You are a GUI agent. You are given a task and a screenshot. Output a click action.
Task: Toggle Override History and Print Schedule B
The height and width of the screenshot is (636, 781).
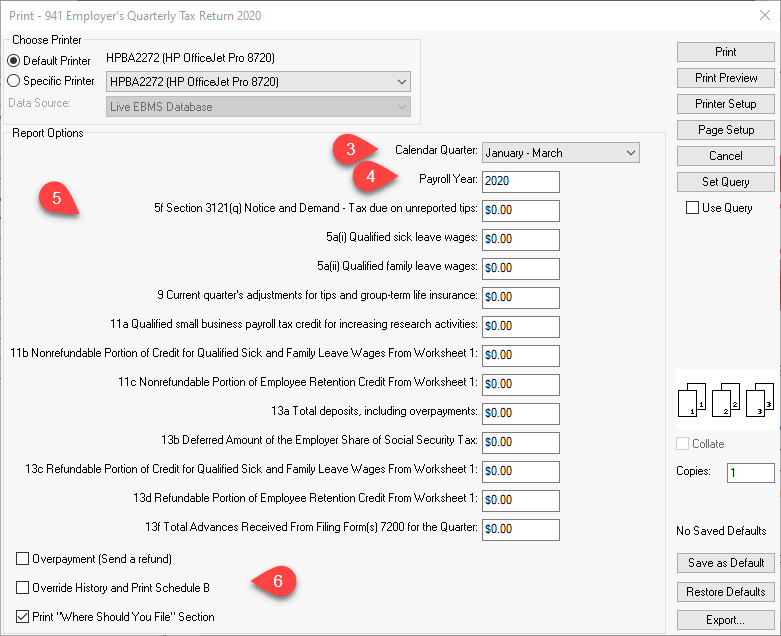(x=23, y=587)
